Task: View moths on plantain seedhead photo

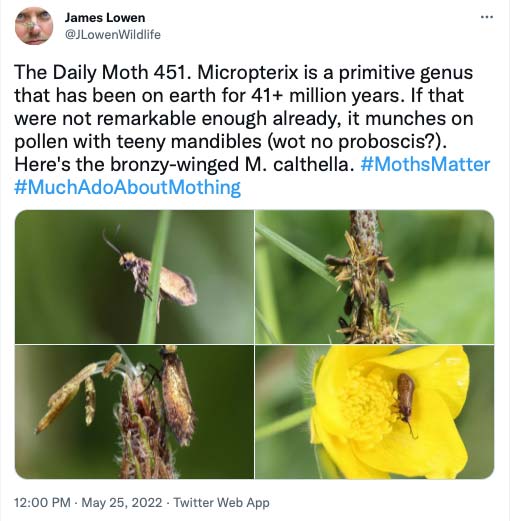Action: pos(375,277)
